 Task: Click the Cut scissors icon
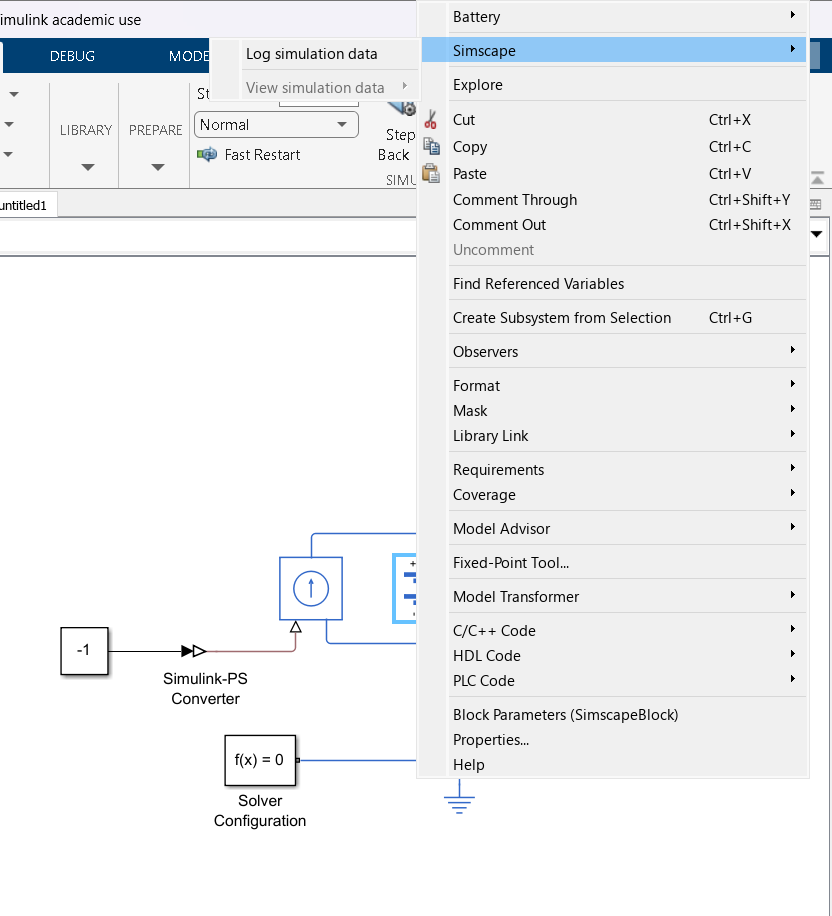pyautogui.click(x=431, y=119)
